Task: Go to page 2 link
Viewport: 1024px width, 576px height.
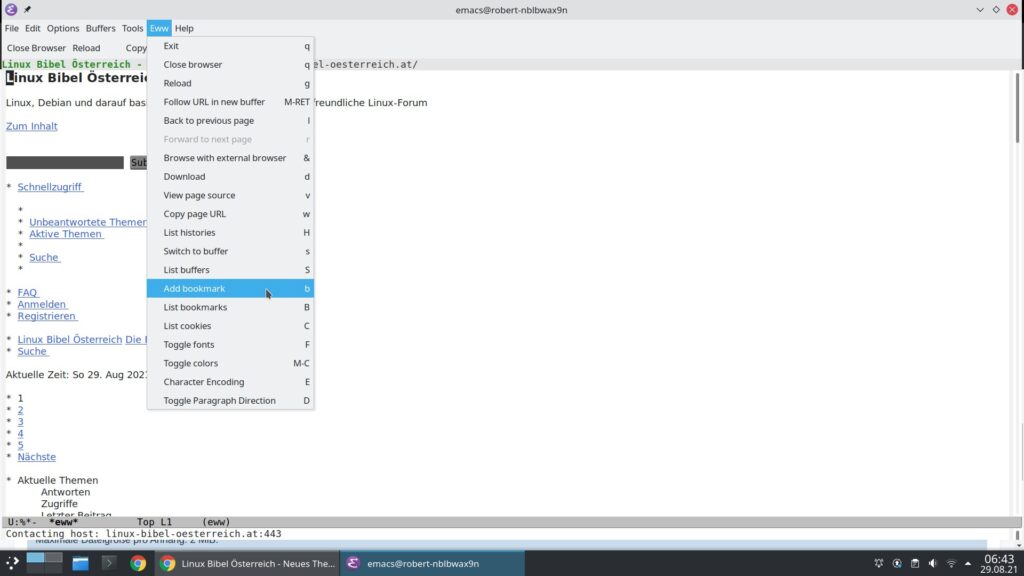Action: click(x=20, y=410)
